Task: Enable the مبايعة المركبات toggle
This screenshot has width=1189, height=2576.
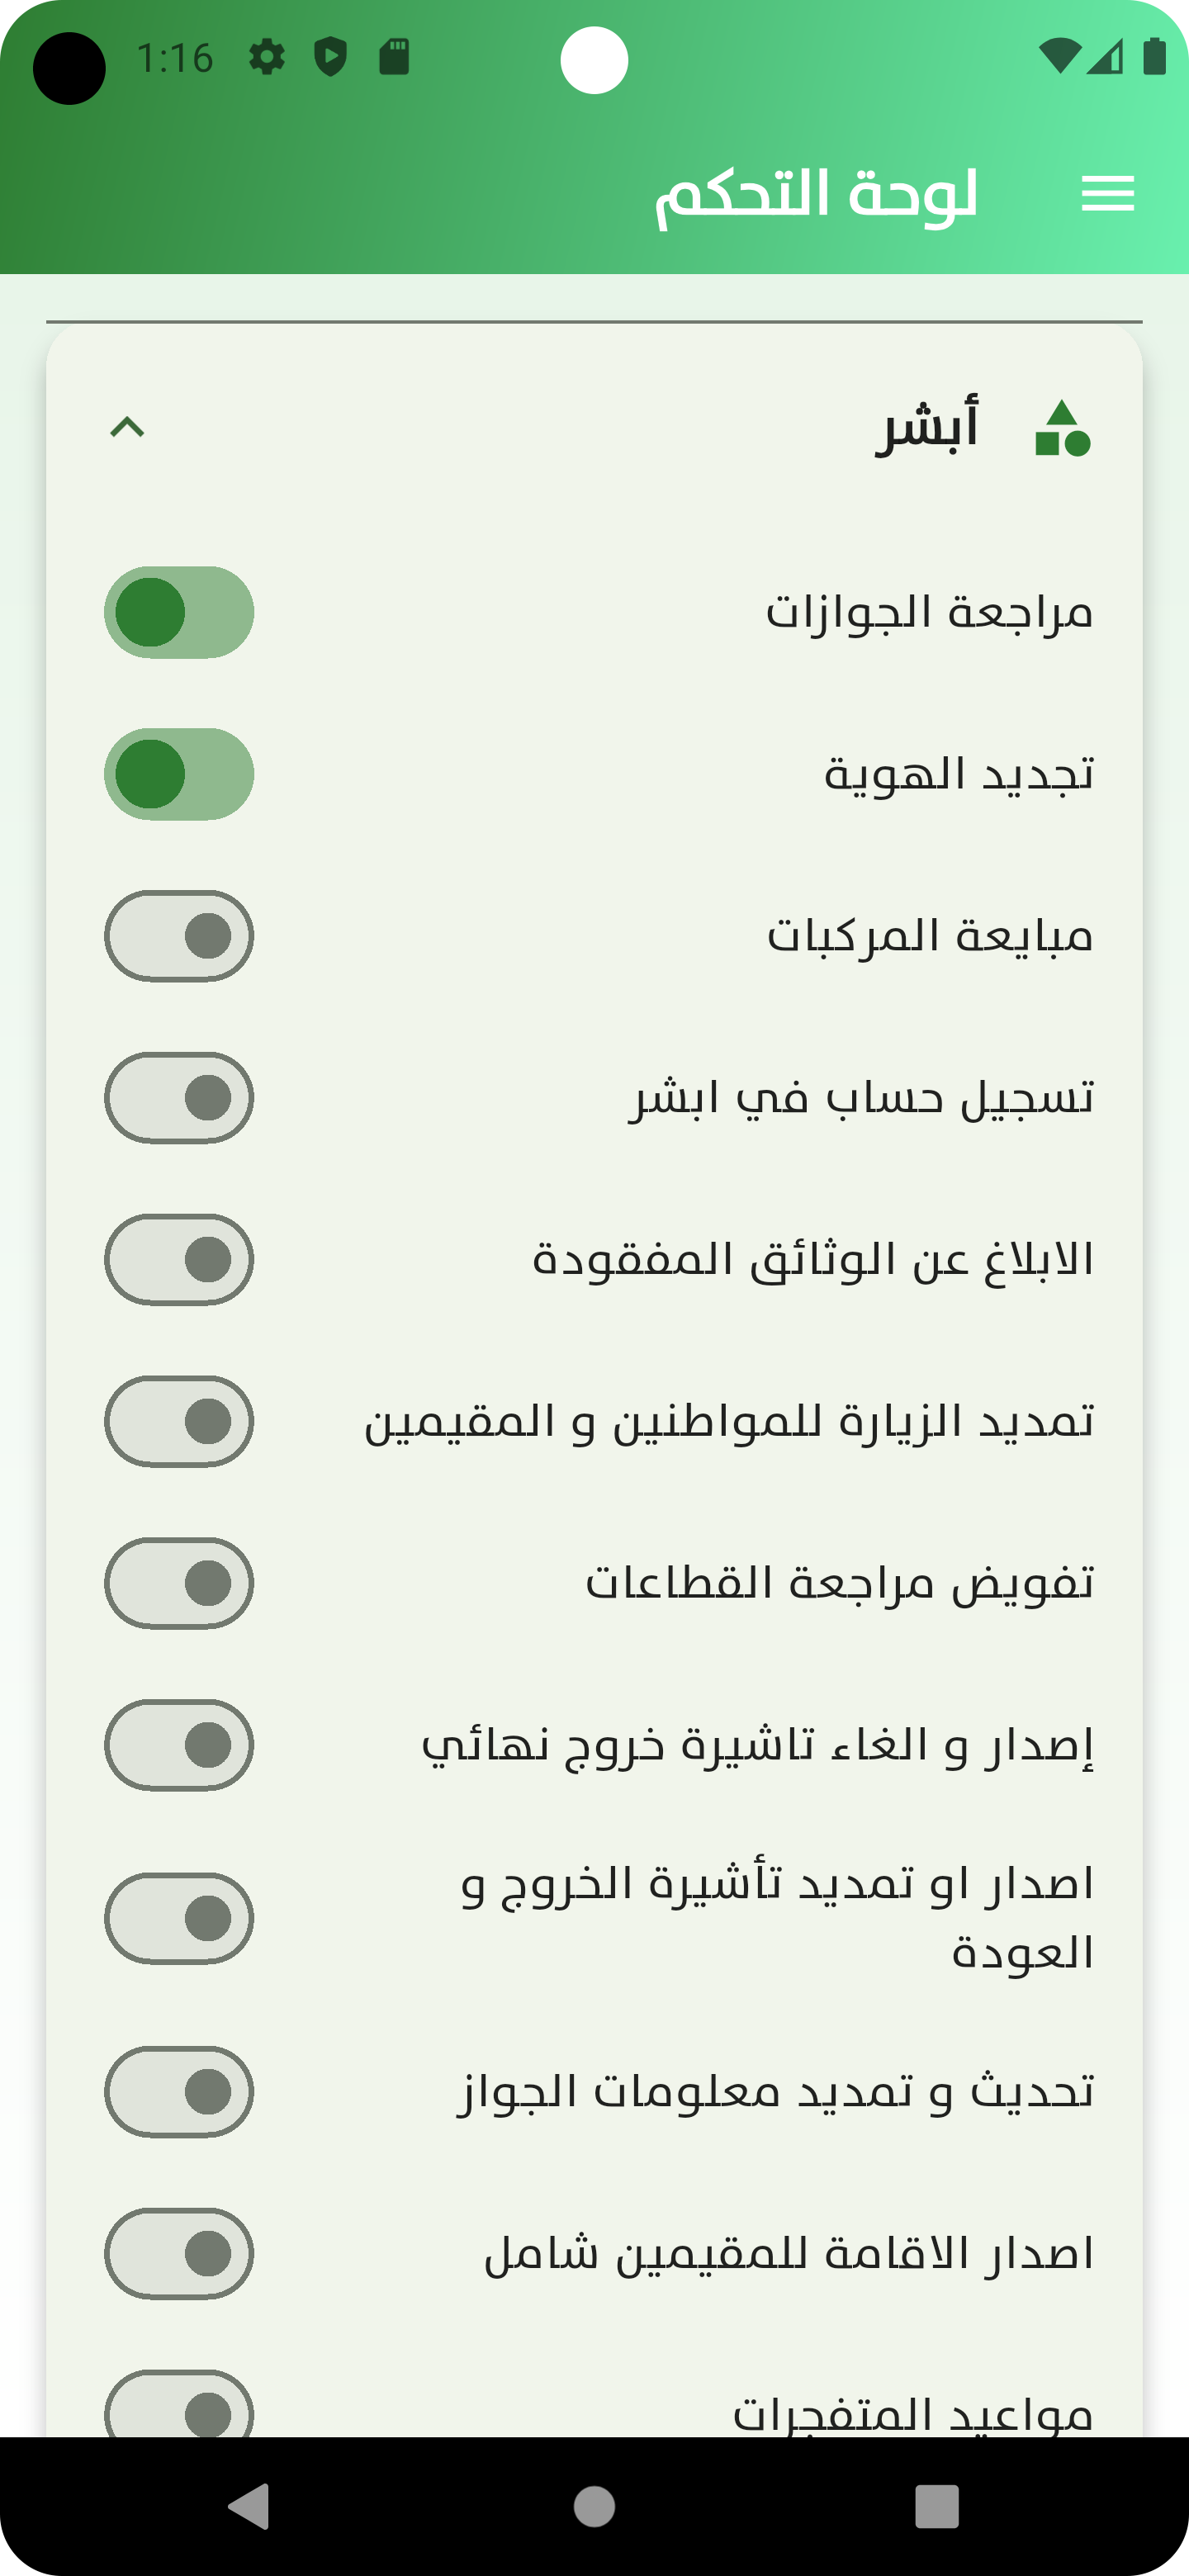Action: tap(179, 936)
